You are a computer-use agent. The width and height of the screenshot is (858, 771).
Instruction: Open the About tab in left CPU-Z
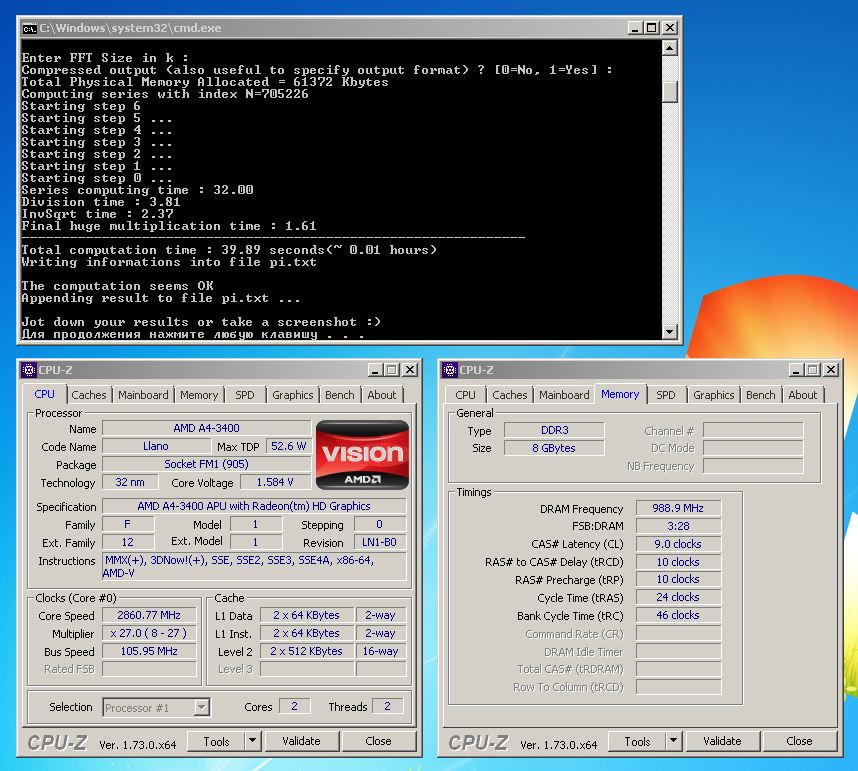(x=381, y=395)
